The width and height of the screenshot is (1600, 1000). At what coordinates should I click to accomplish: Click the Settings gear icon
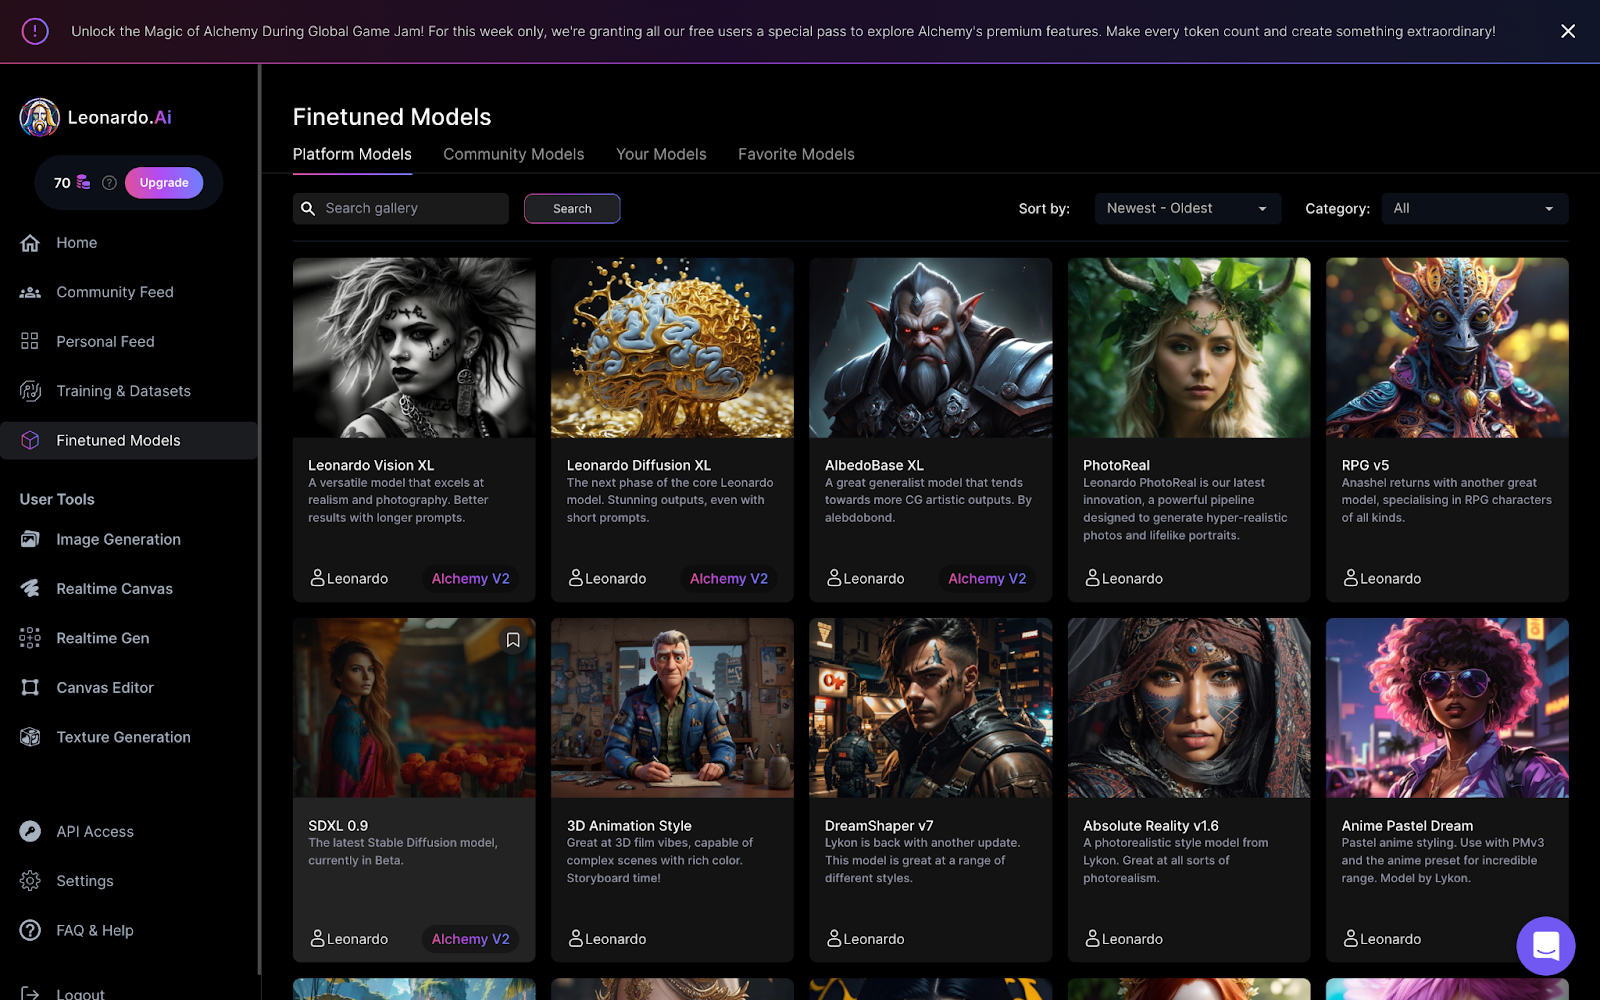point(30,881)
